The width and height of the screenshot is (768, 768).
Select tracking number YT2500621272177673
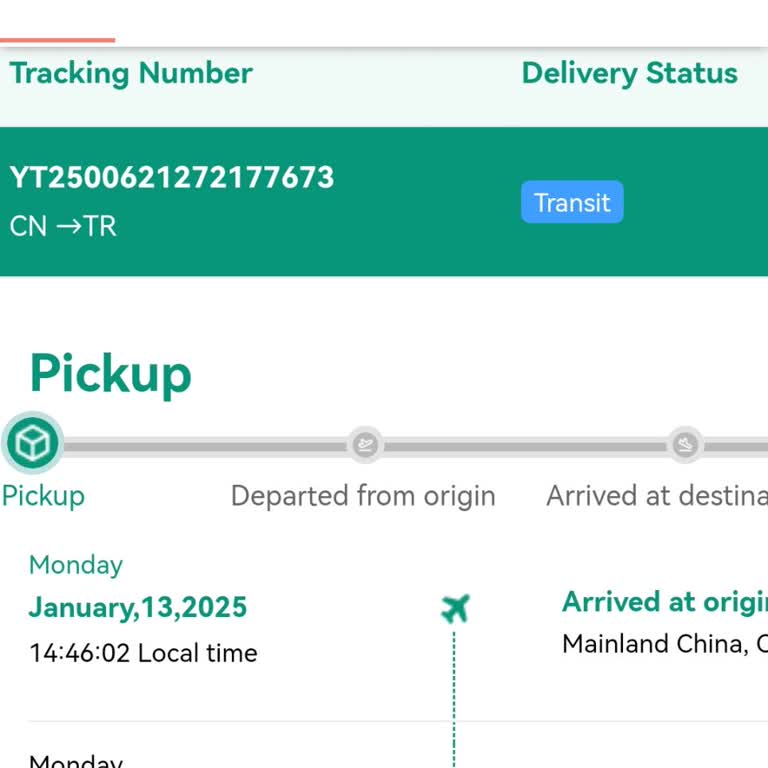pos(172,178)
